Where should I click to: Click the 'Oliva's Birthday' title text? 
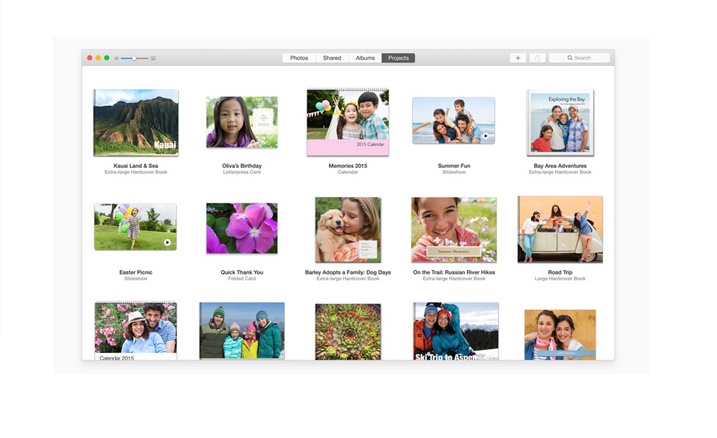pos(242,166)
